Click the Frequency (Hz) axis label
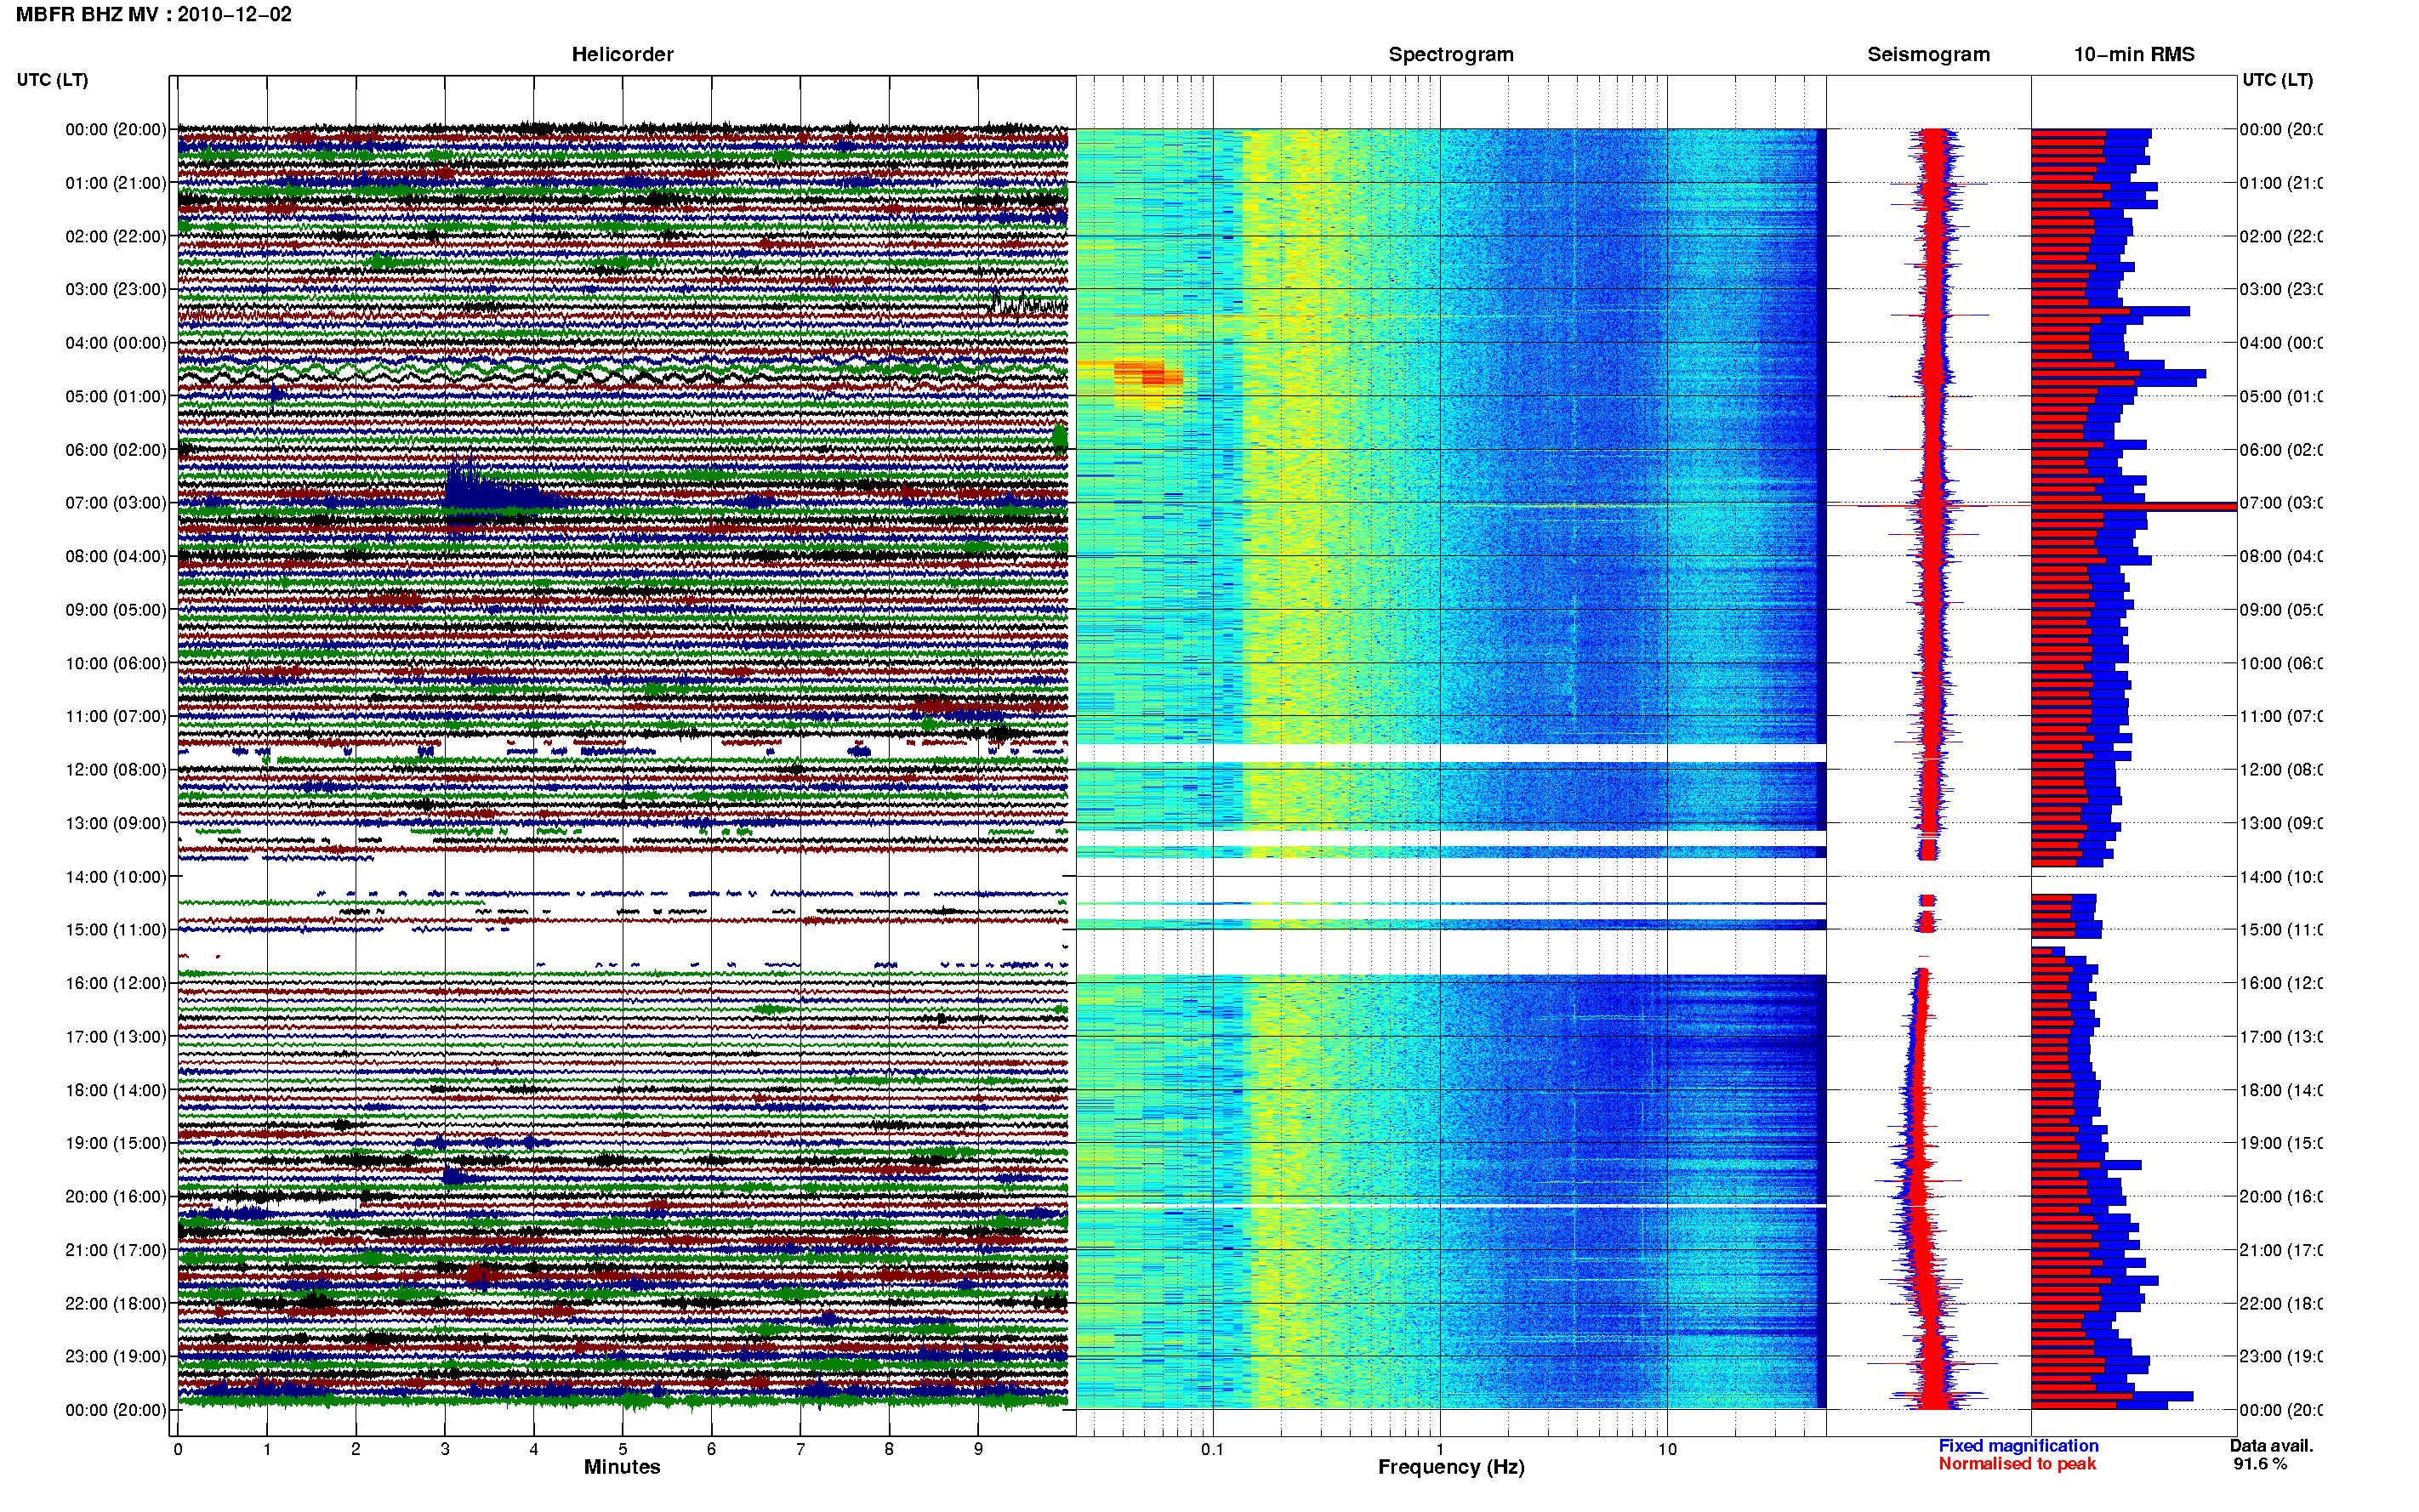The width and height of the screenshot is (2419, 1512). click(x=1451, y=1467)
